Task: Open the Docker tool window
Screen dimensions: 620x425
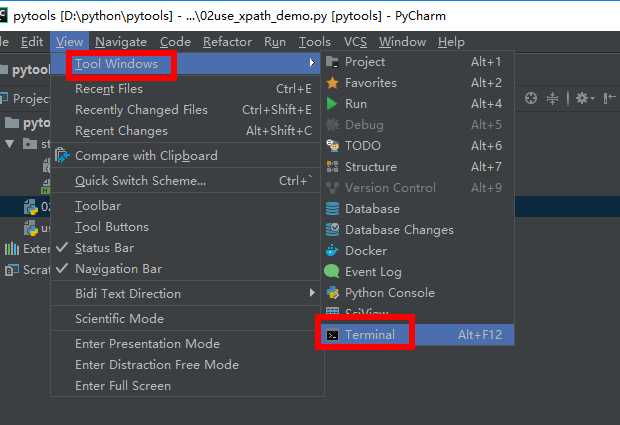Action: point(418,251)
